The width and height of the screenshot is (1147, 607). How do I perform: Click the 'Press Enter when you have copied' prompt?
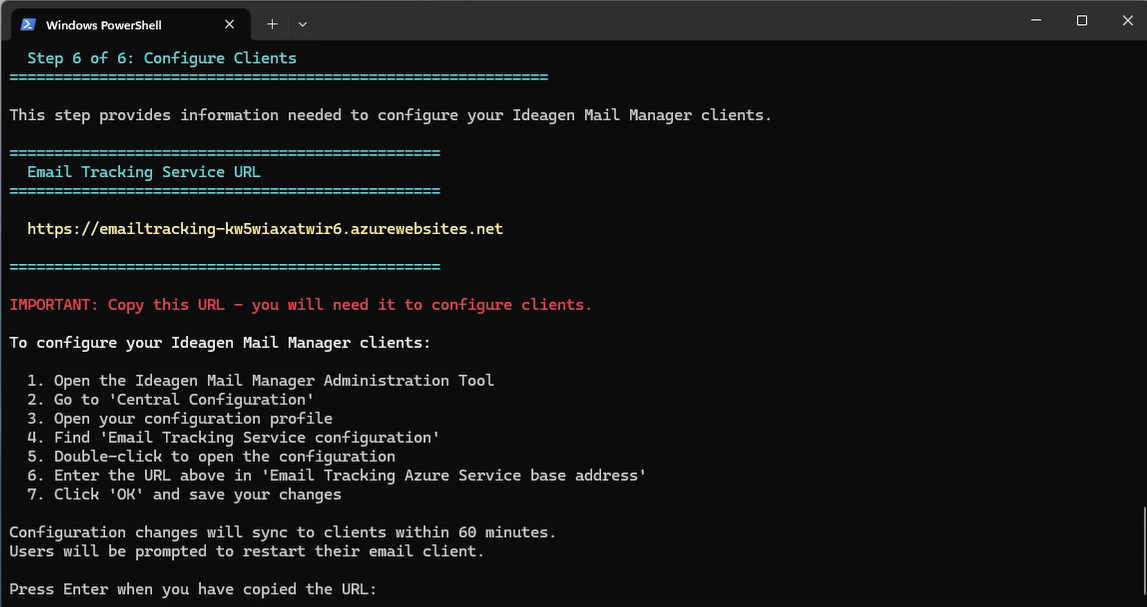coord(193,589)
